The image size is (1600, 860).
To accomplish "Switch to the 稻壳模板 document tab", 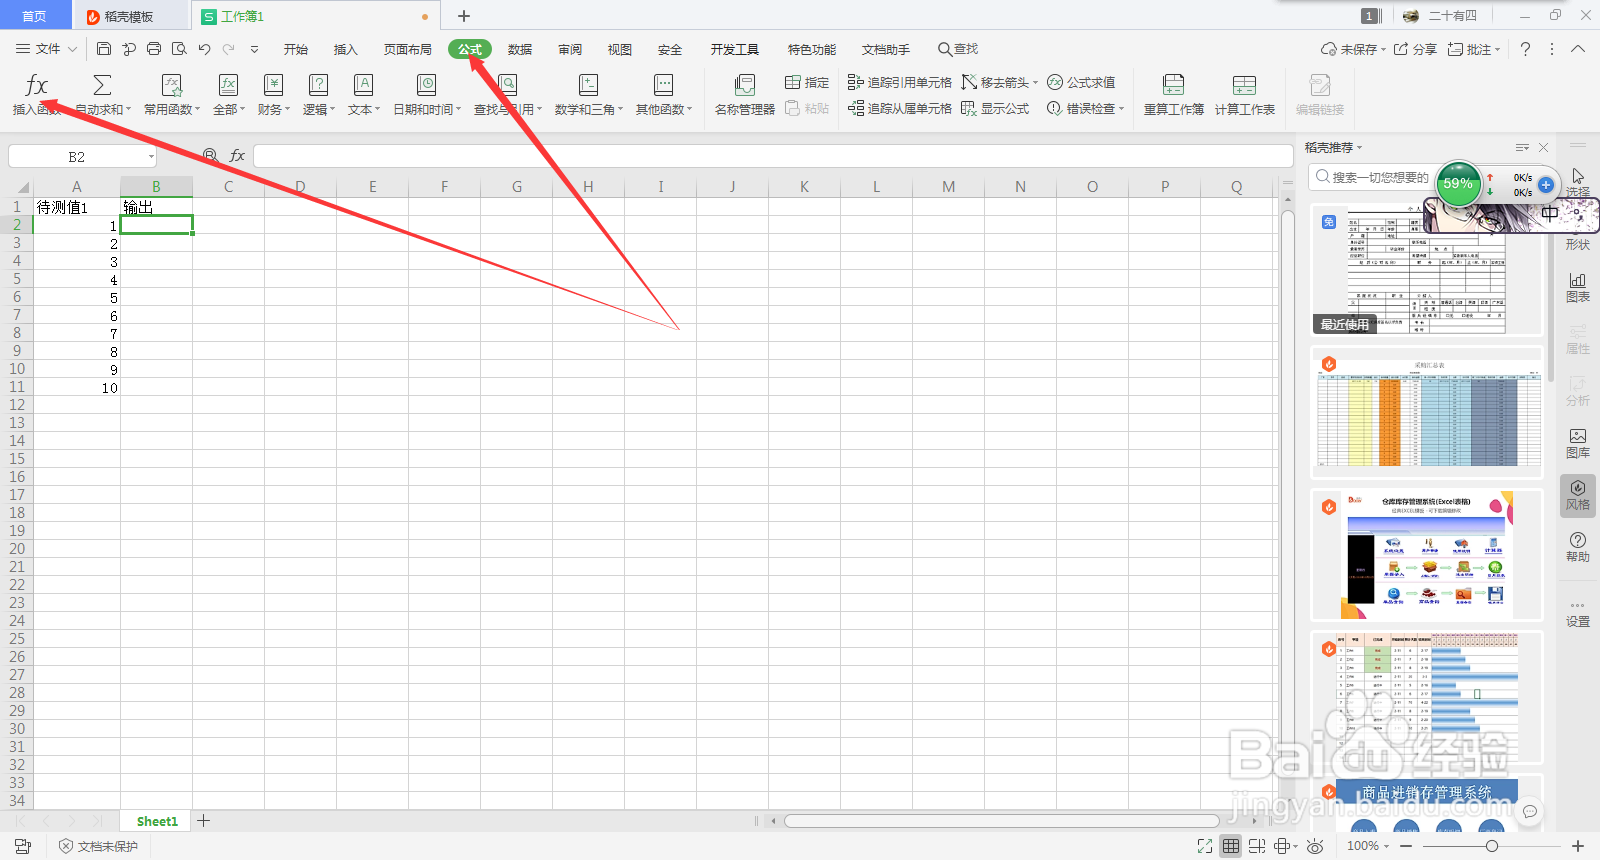I will coord(130,16).
